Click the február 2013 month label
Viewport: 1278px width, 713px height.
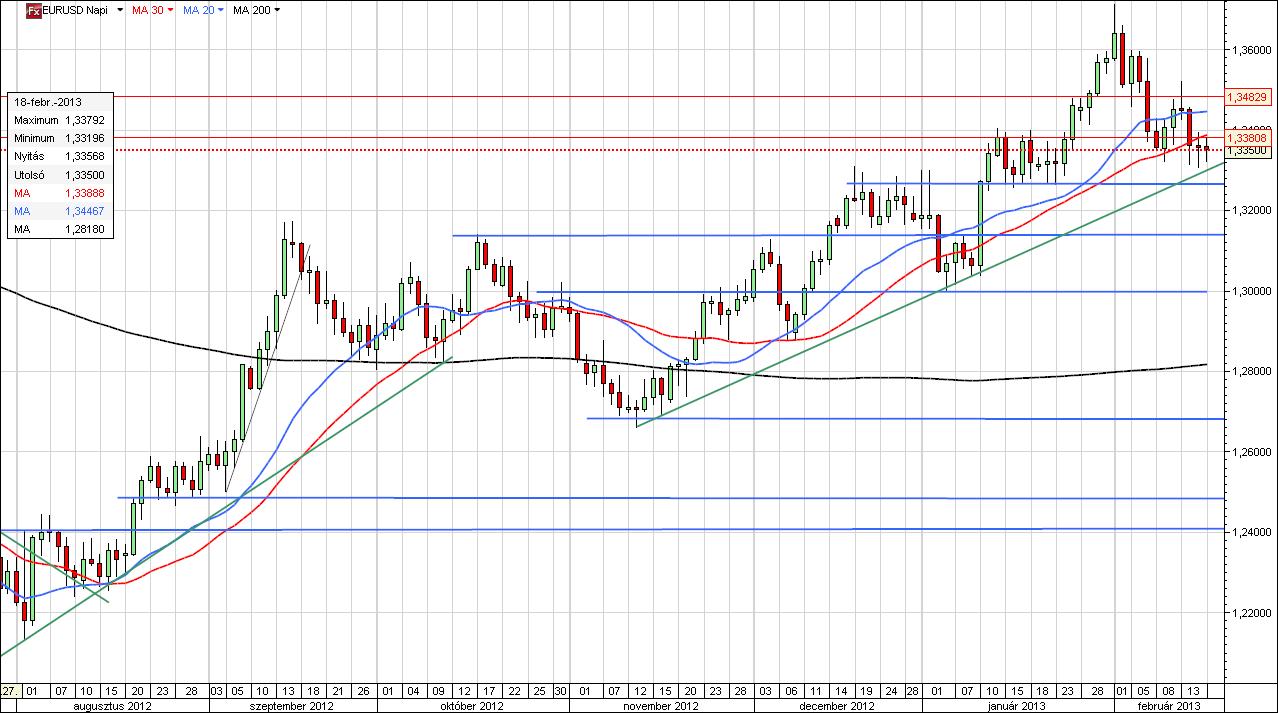(1170, 704)
